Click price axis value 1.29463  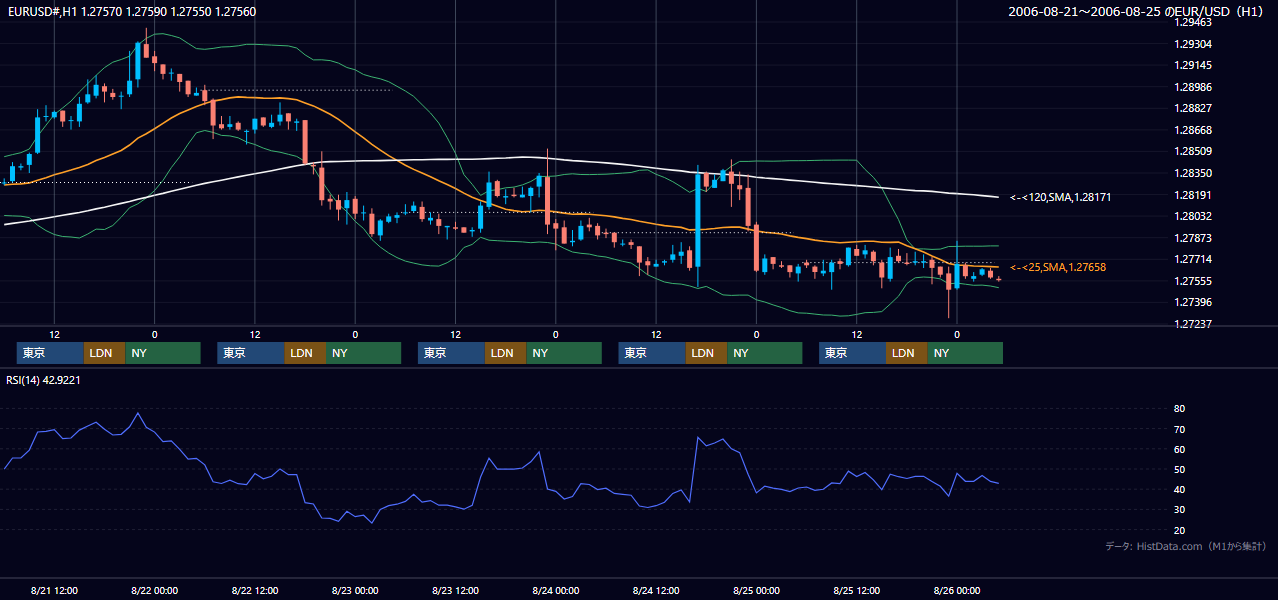[1192, 23]
